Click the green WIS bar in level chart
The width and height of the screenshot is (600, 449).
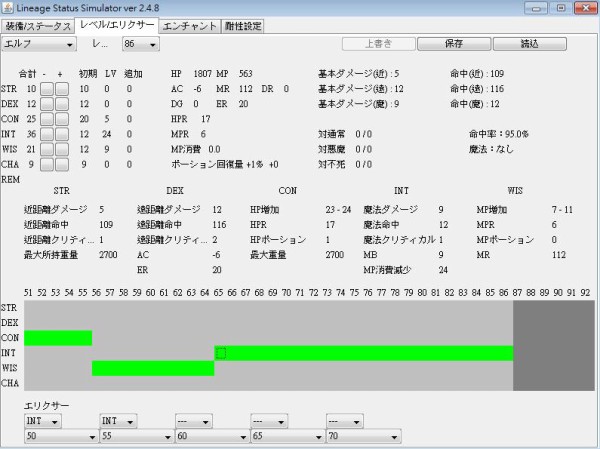153,368
